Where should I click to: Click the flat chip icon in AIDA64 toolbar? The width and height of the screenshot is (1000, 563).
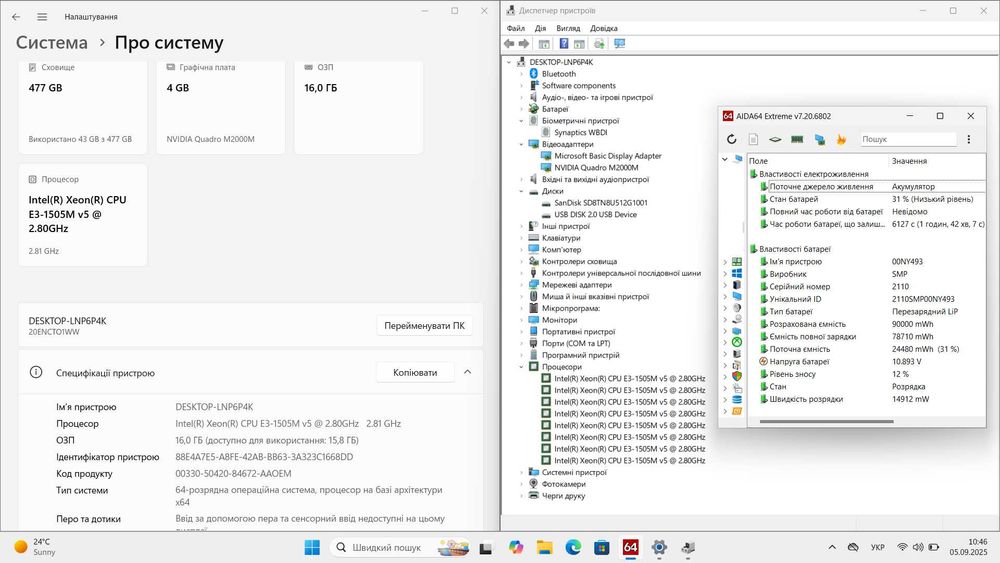click(775, 139)
